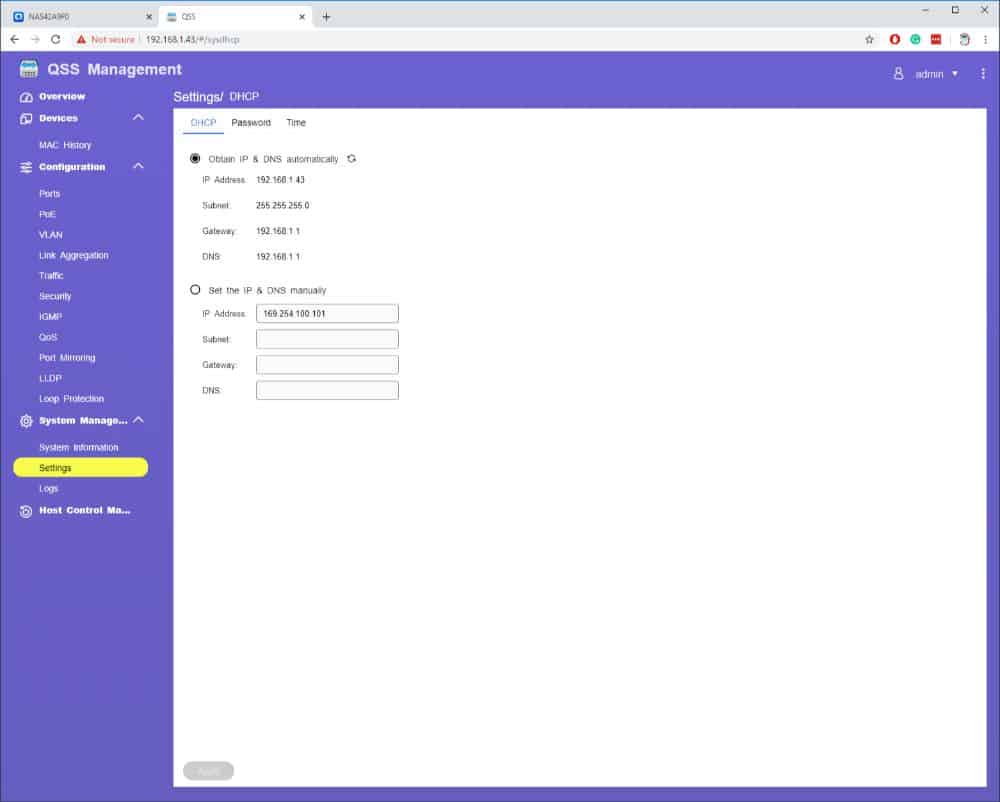Image resolution: width=1000 pixels, height=802 pixels.
Task: Collapse the Devices section
Action: point(138,118)
